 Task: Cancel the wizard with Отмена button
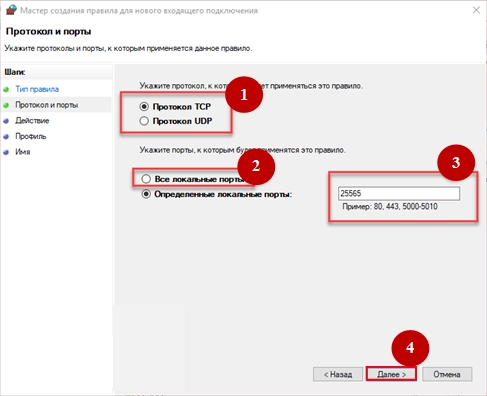click(447, 374)
